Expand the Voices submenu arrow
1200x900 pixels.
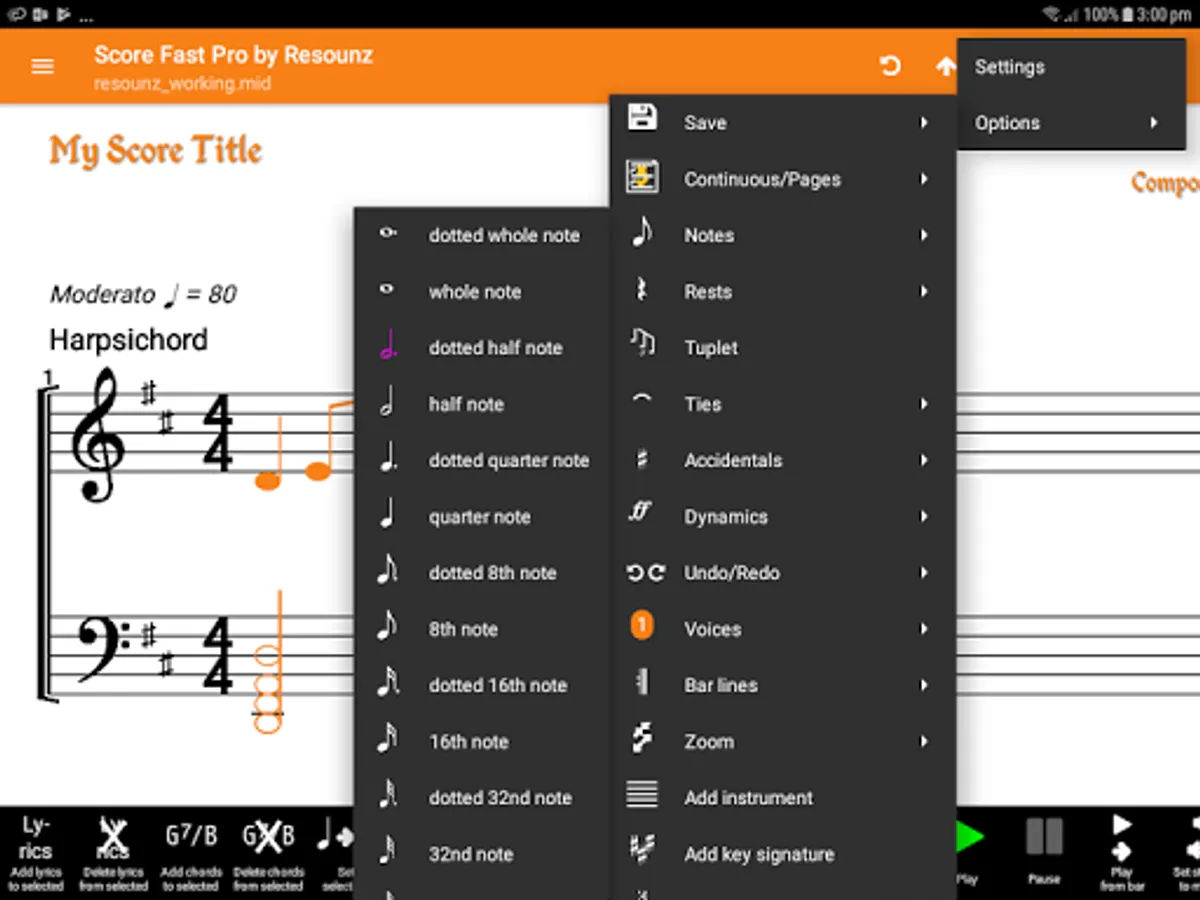pyautogui.click(x=924, y=629)
